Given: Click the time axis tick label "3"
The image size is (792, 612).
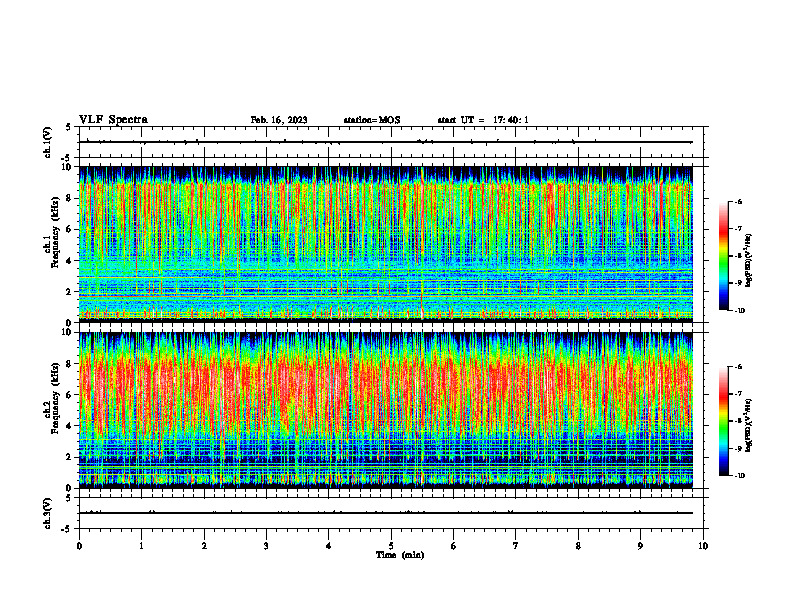Looking at the screenshot, I should 266,546.
